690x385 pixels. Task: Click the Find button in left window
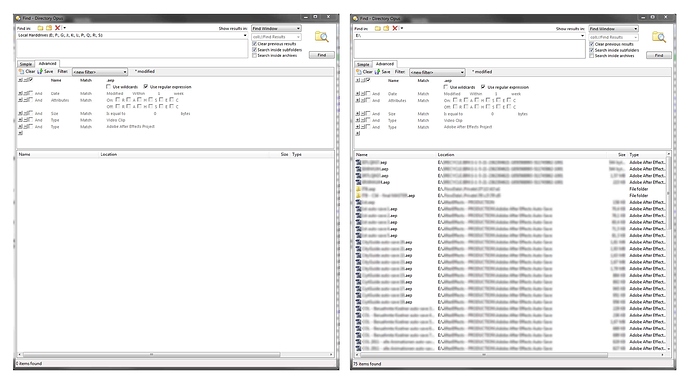coord(322,55)
